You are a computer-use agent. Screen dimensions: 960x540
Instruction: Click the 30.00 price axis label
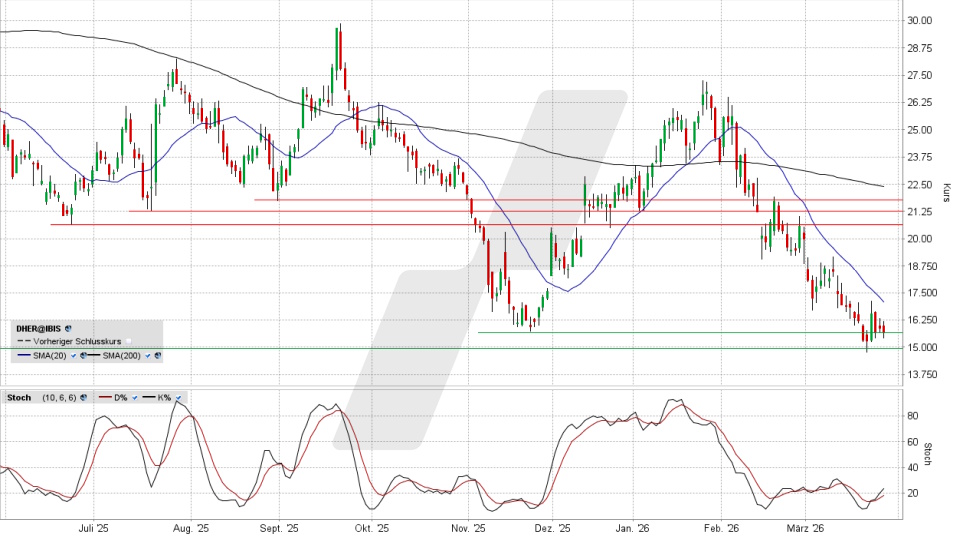(918, 21)
